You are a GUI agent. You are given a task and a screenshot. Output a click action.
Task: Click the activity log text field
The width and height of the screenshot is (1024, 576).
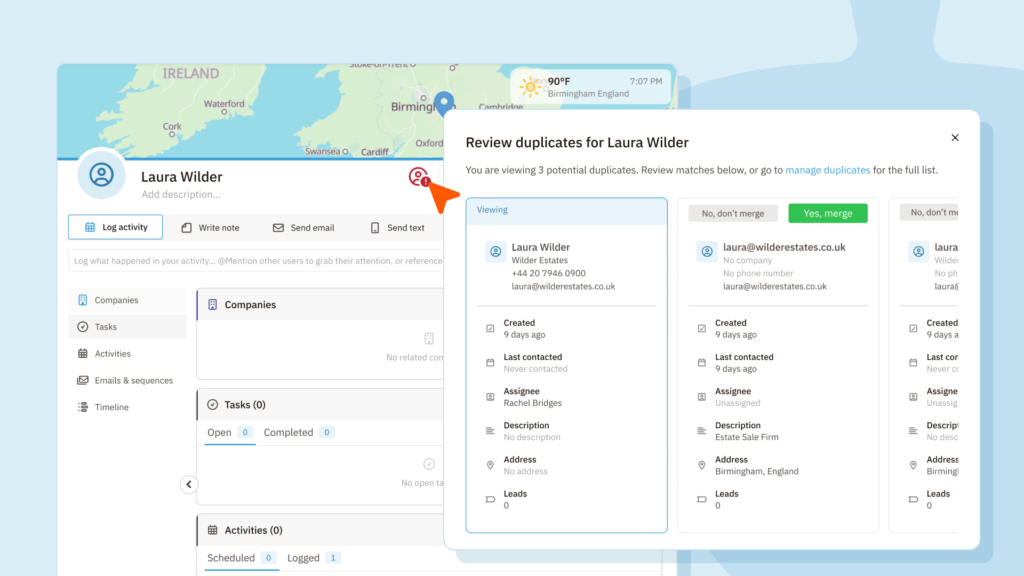pyautogui.click(x=256, y=261)
